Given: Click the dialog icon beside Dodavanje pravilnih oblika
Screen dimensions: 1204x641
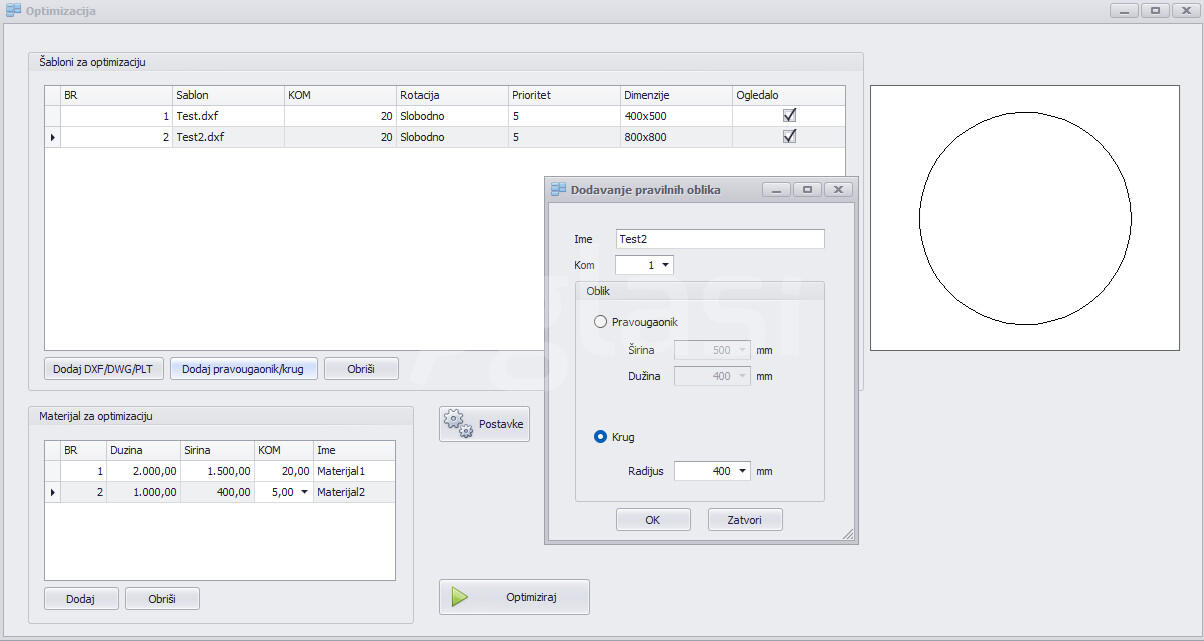Looking at the screenshot, I should [x=559, y=189].
